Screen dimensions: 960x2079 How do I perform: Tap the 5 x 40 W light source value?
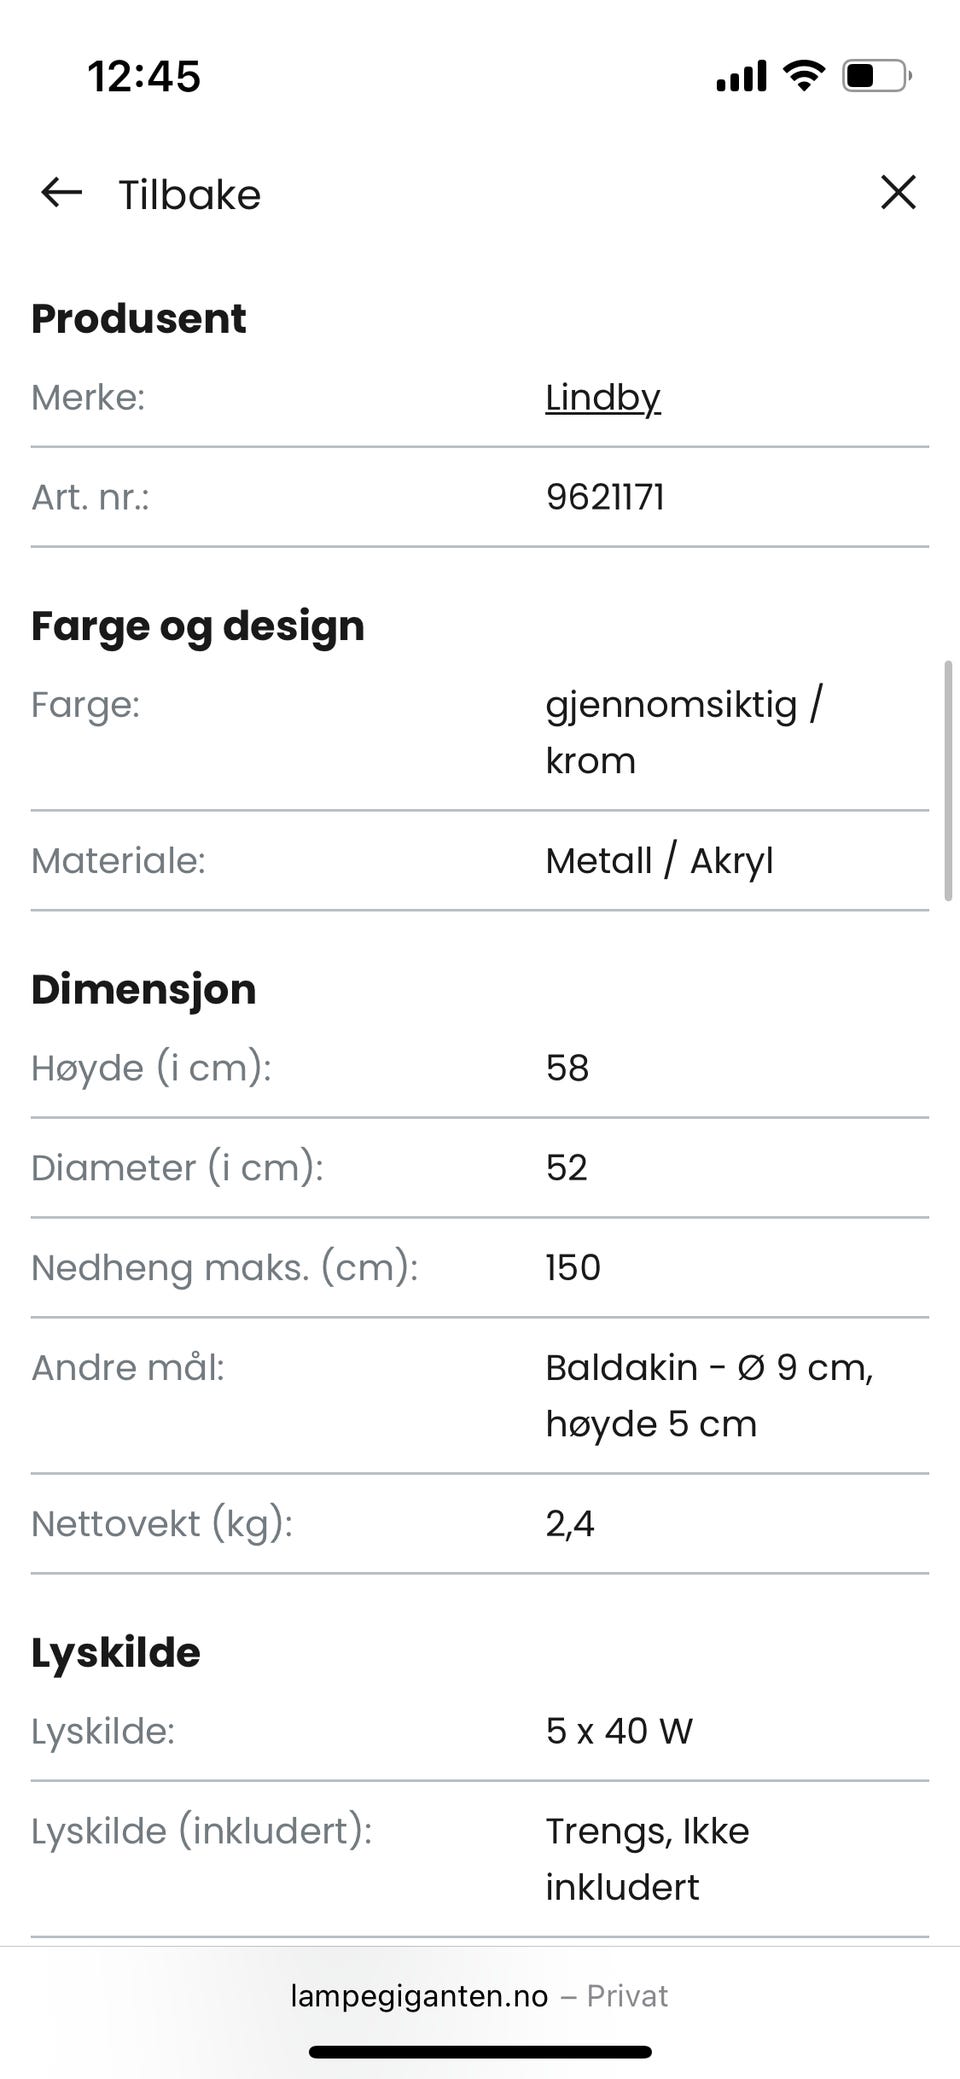(x=619, y=1731)
